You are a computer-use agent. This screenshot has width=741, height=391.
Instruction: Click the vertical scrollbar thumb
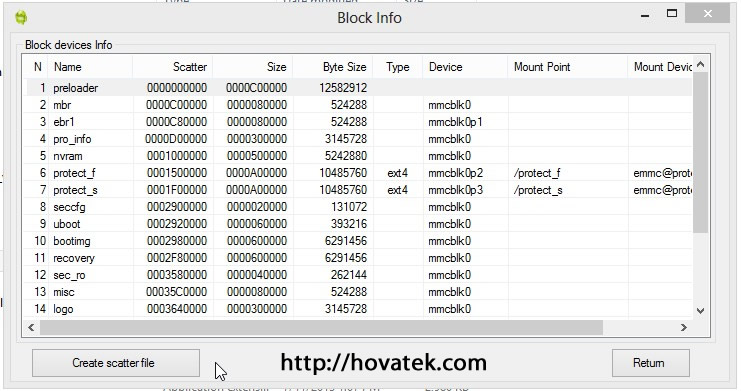[700, 152]
